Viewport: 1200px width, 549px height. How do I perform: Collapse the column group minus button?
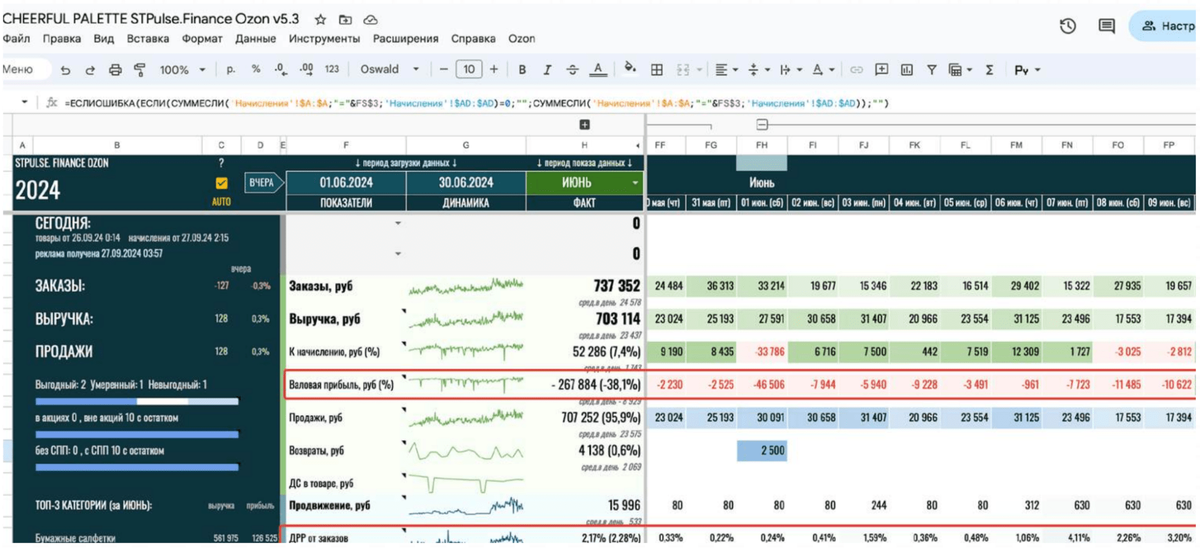coord(762,125)
